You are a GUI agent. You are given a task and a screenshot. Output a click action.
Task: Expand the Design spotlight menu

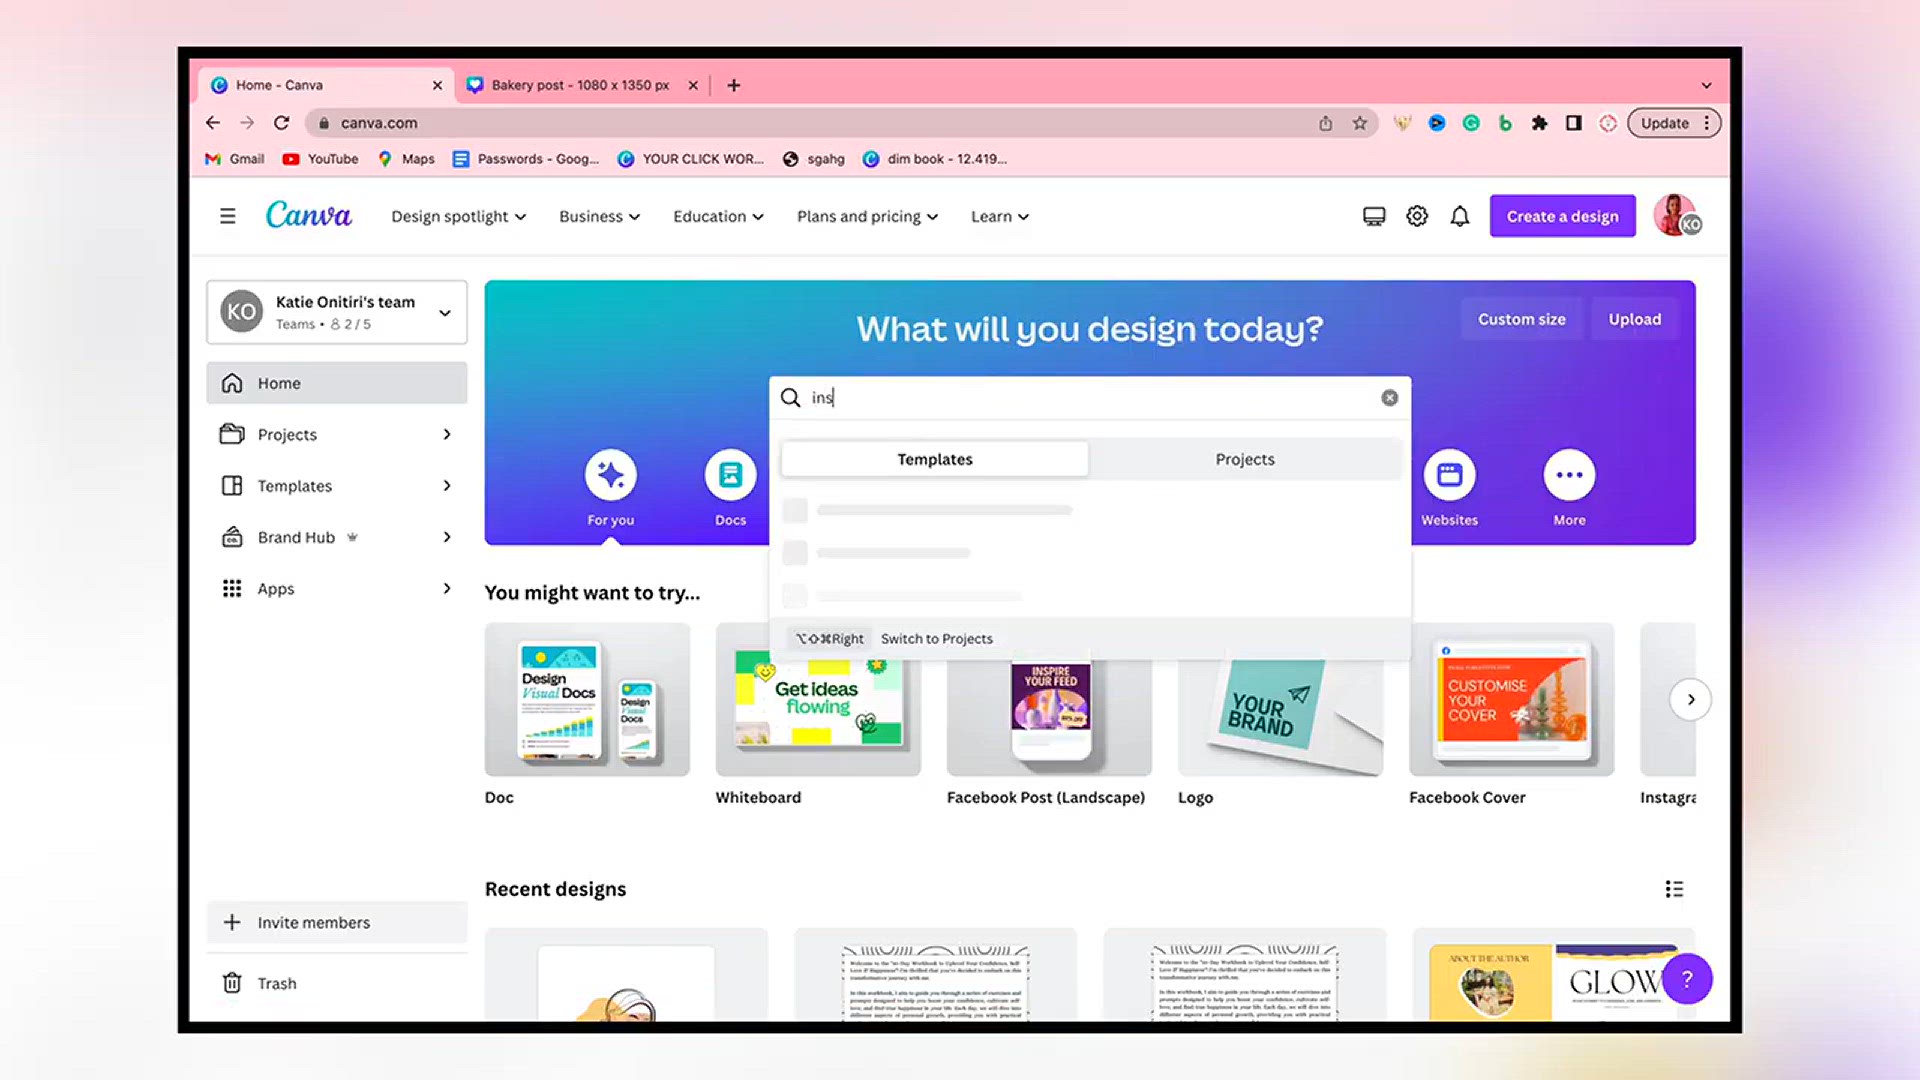[458, 217]
